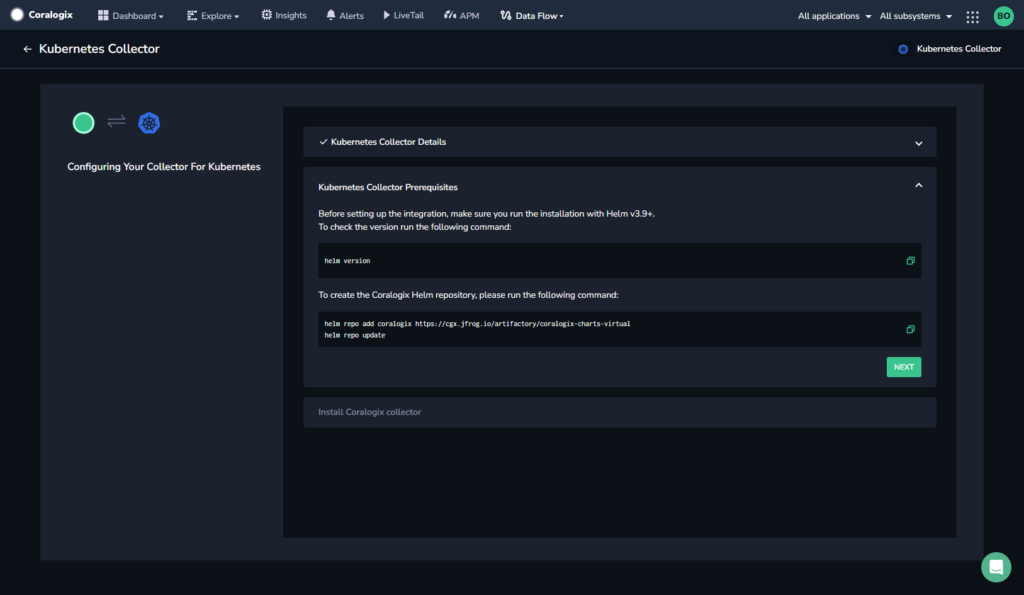This screenshot has width=1024, height=595.
Task: Click the Coralogix logo icon
Action: coord(17,14)
